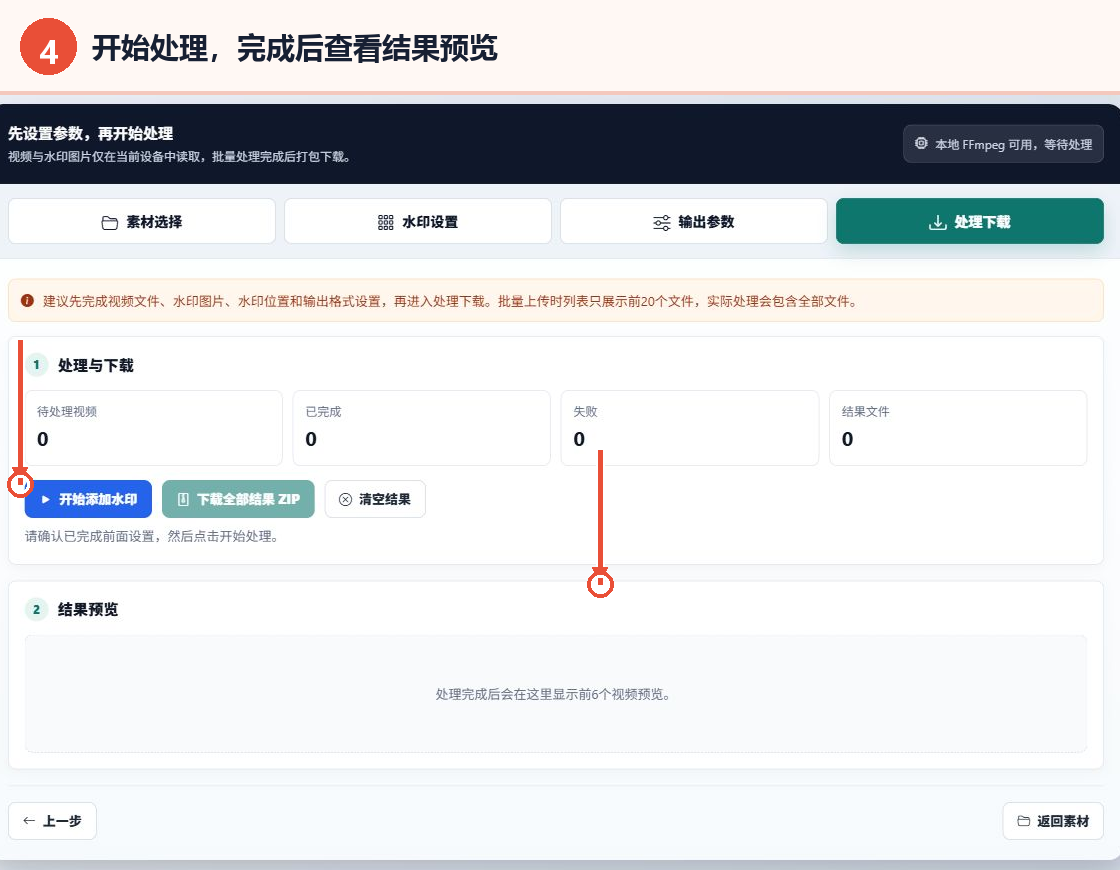Click the circled X icon in 清空结果
Image resolution: width=1120 pixels, height=870 pixels.
[x=345, y=499]
